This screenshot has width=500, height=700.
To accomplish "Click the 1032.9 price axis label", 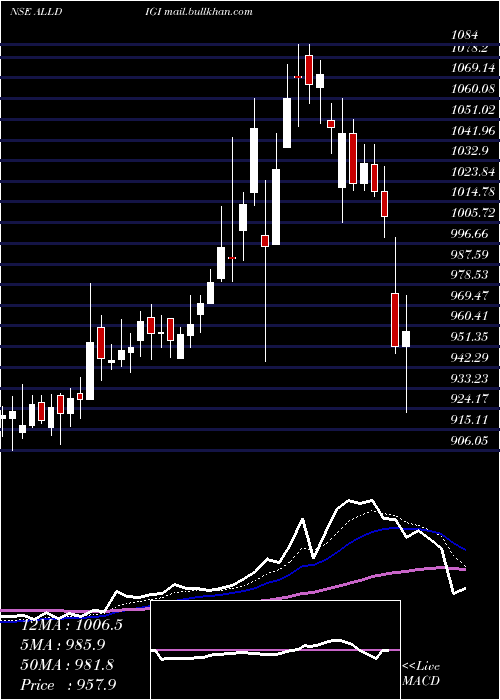I will 469,150.
